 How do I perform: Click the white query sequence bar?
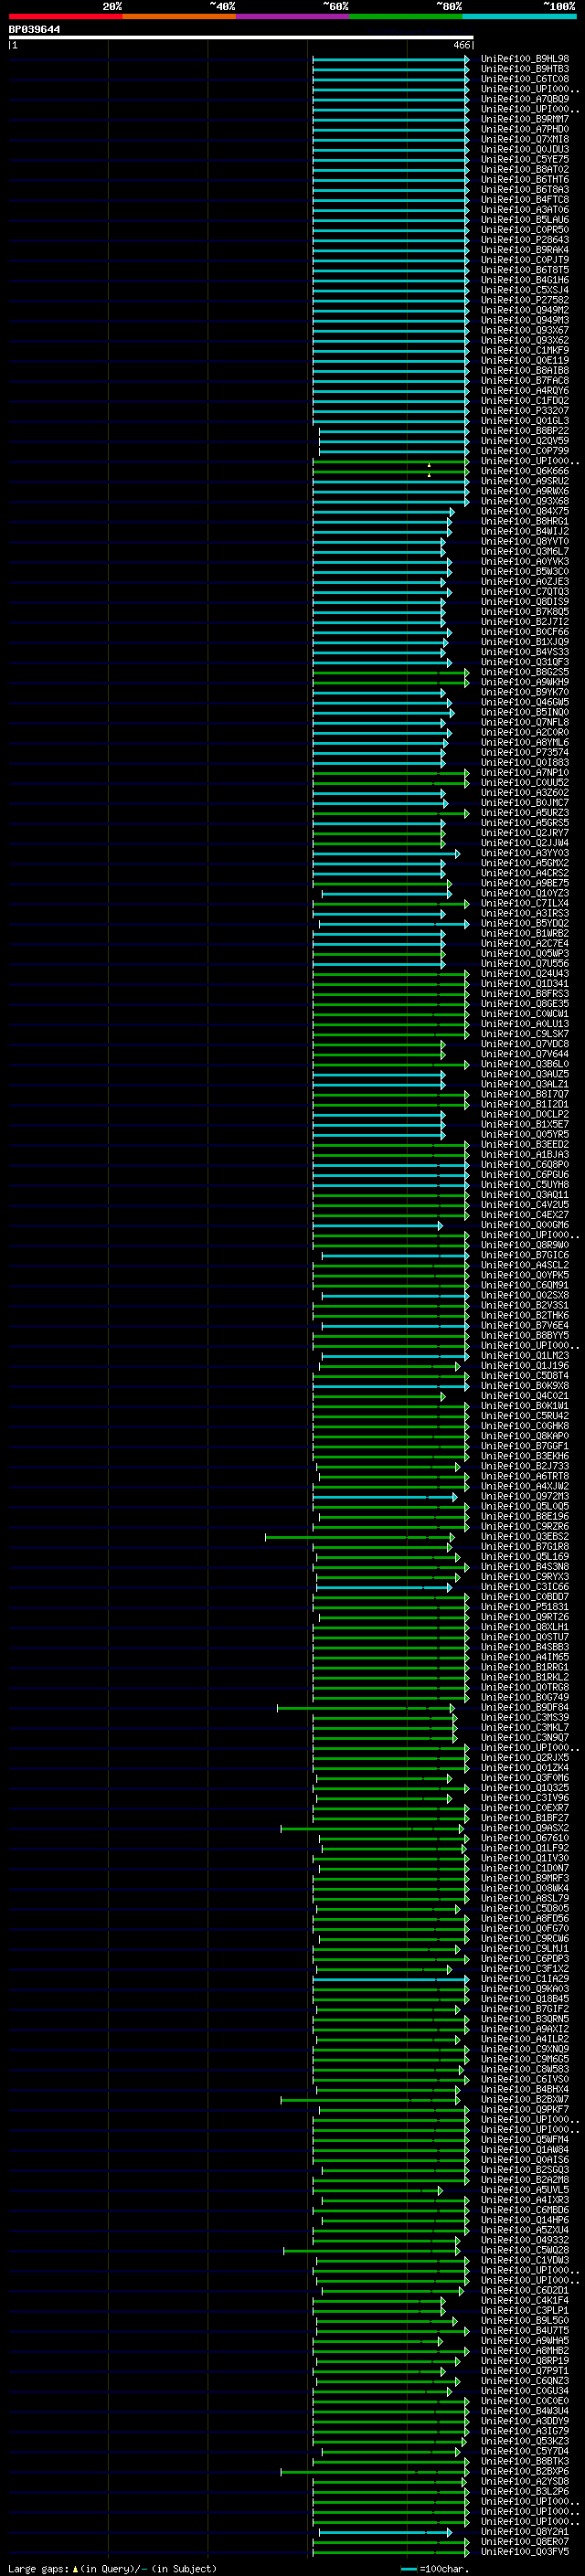tap(240, 38)
